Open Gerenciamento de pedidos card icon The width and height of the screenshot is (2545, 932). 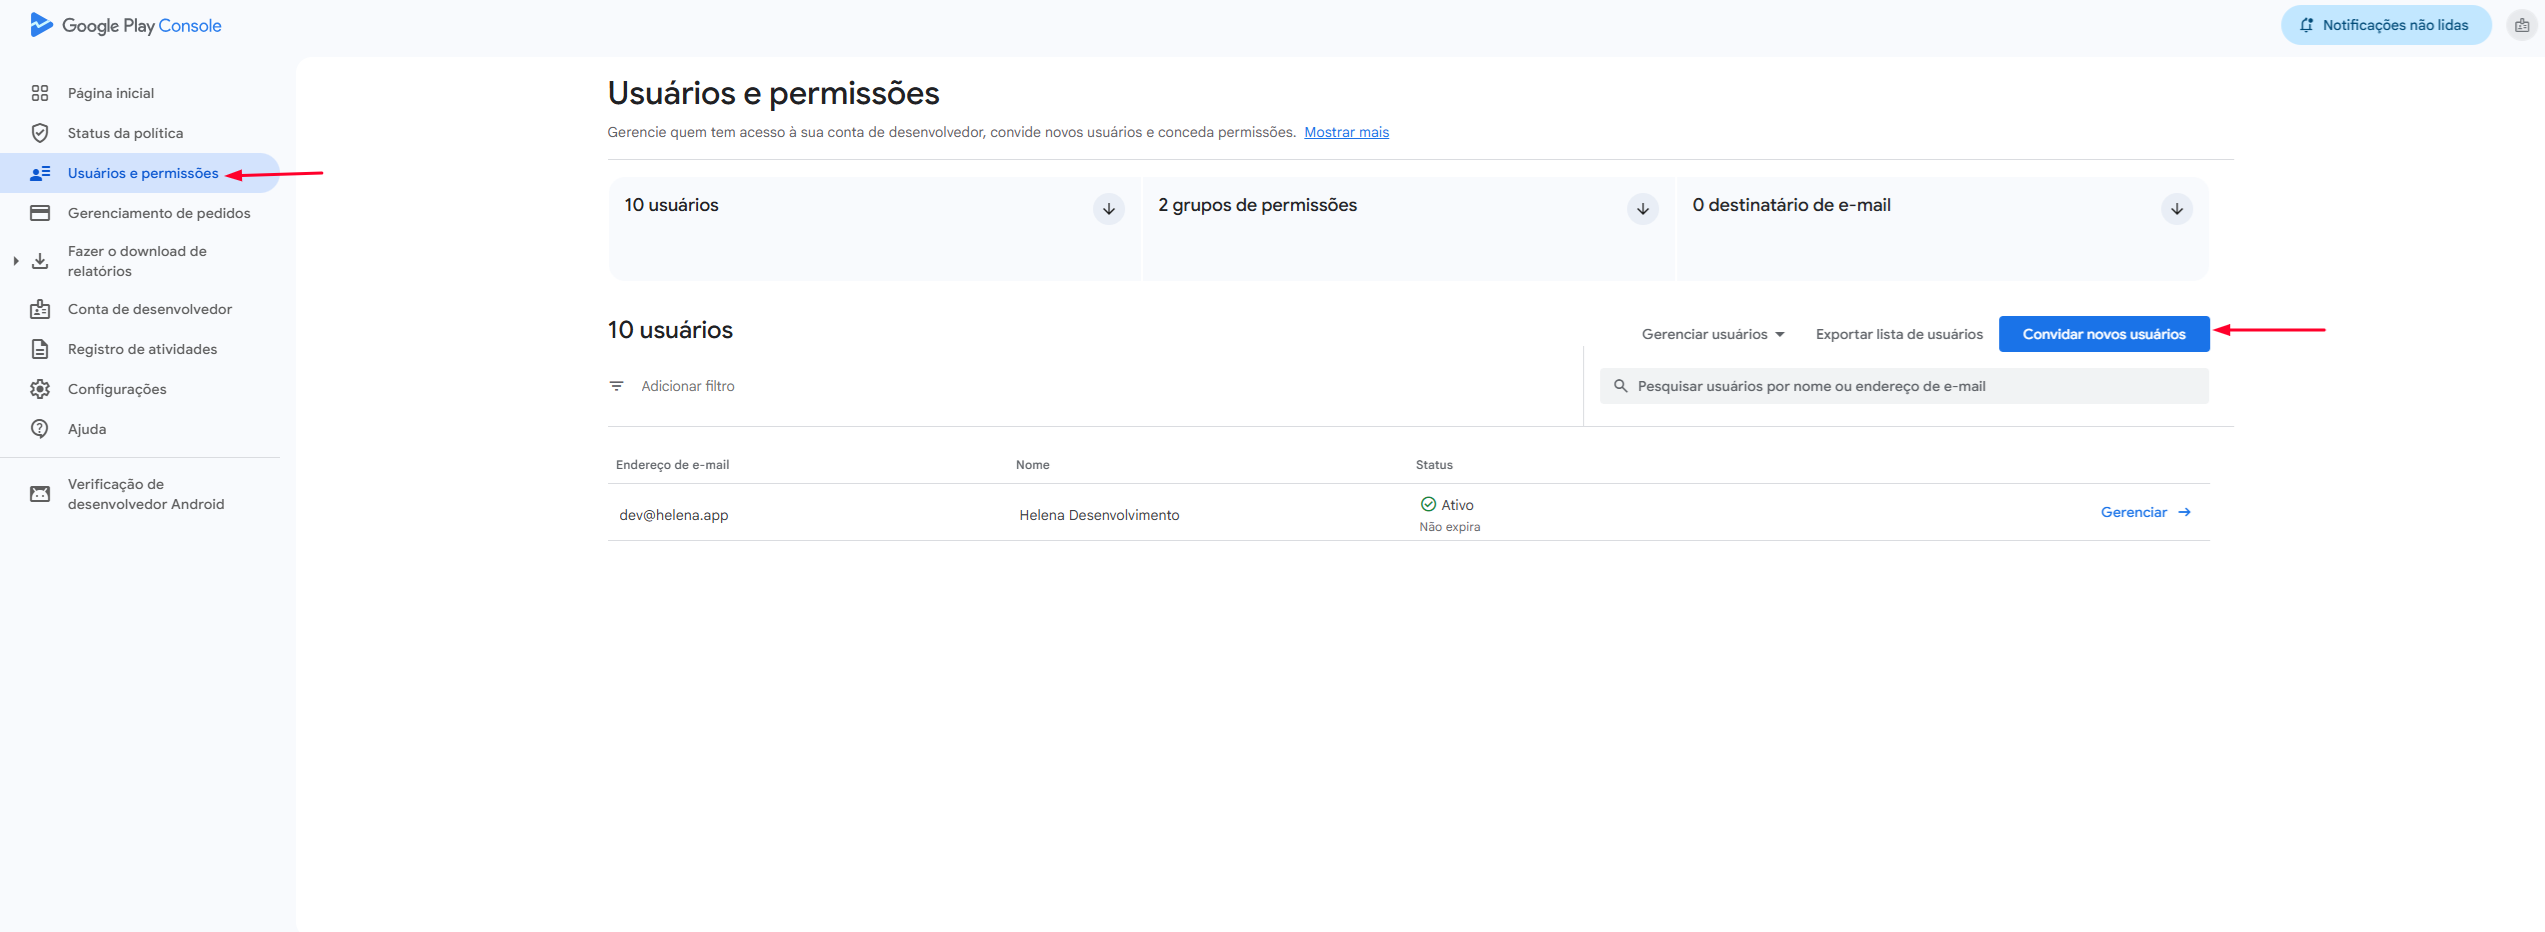(x=40, y=213)
